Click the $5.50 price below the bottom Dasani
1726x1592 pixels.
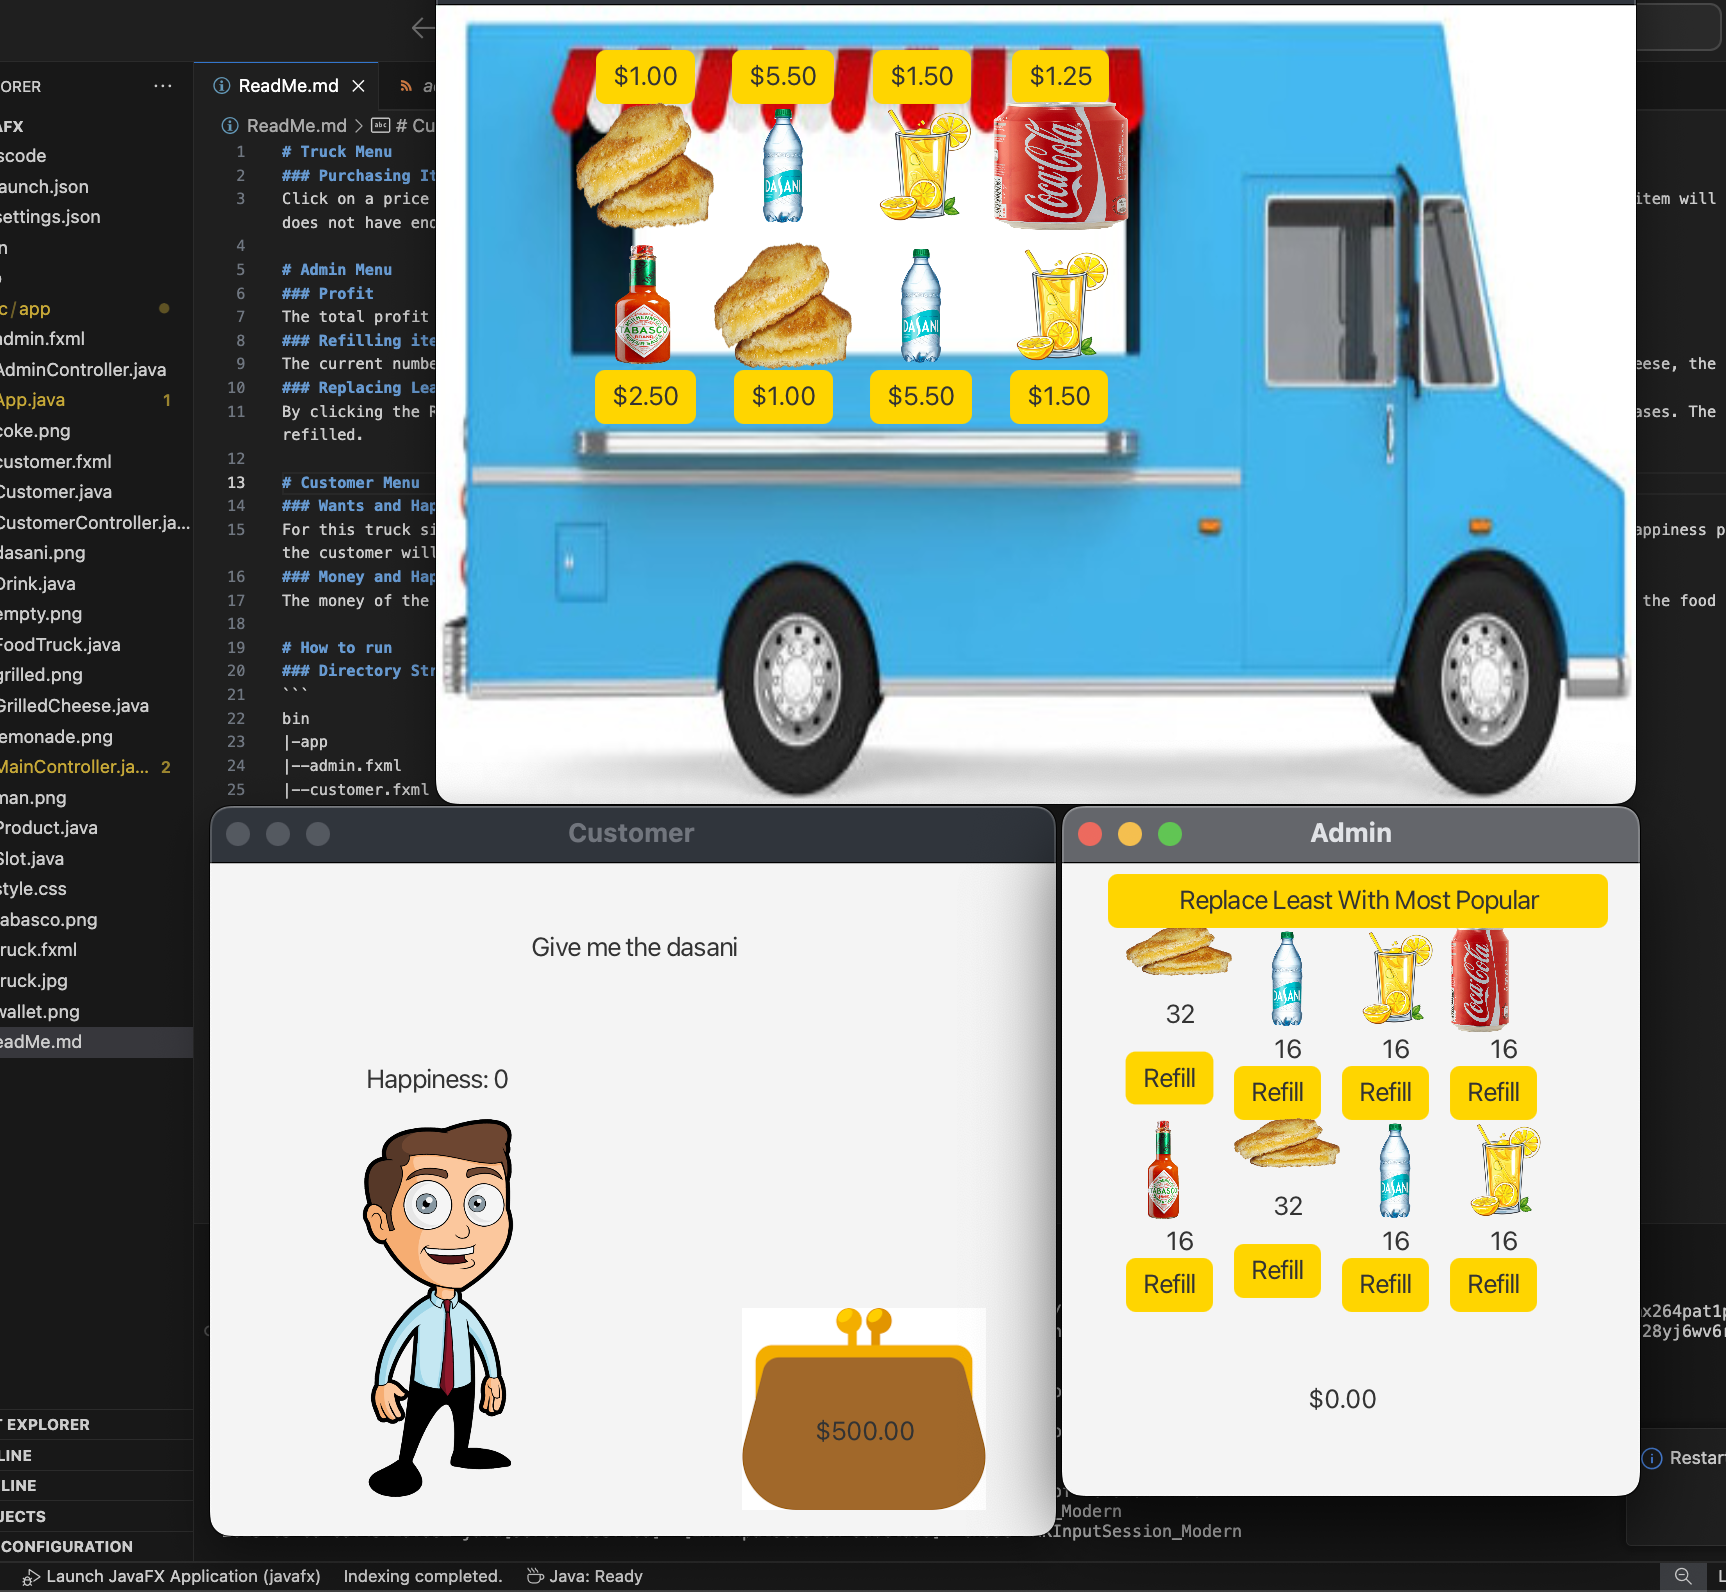(921, 397)
